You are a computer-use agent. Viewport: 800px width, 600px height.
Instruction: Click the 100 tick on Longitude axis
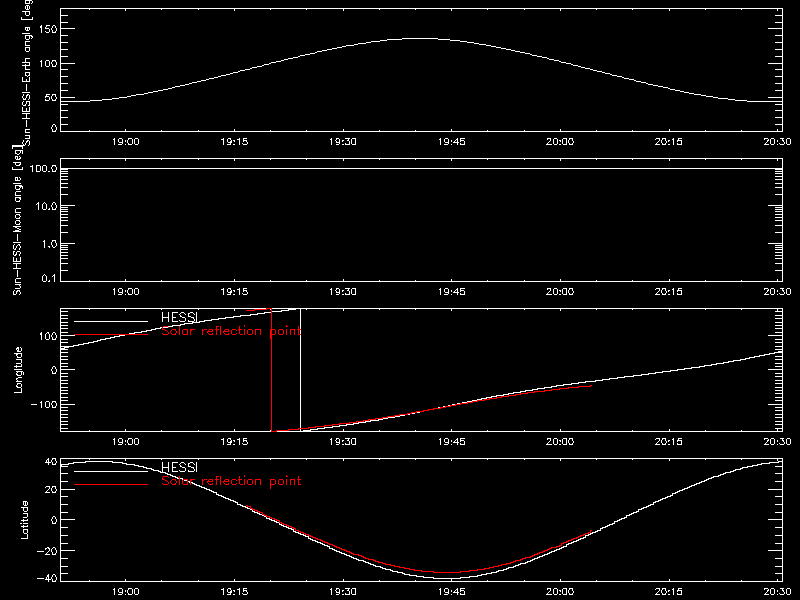click(47, 336)
